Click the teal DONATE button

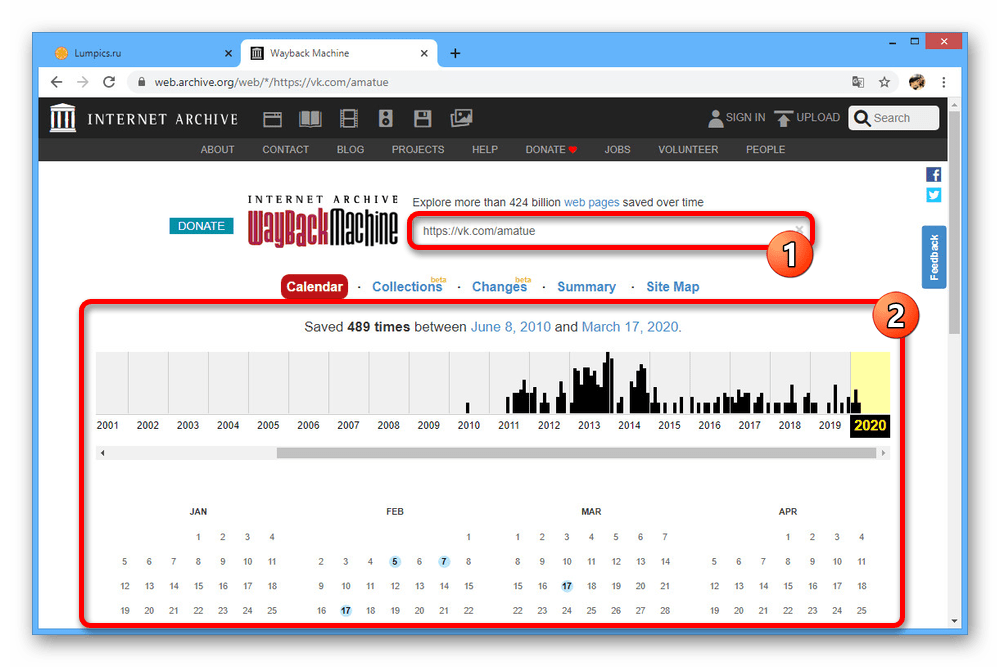point(201,226)
